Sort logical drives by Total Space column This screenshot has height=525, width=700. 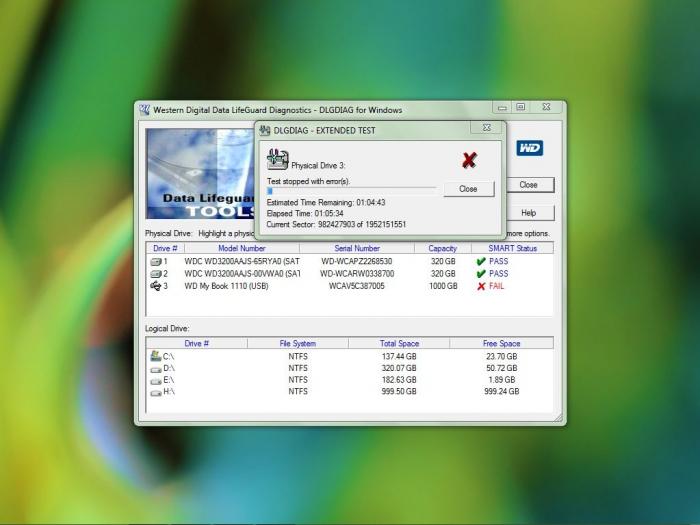coord(399,343)
